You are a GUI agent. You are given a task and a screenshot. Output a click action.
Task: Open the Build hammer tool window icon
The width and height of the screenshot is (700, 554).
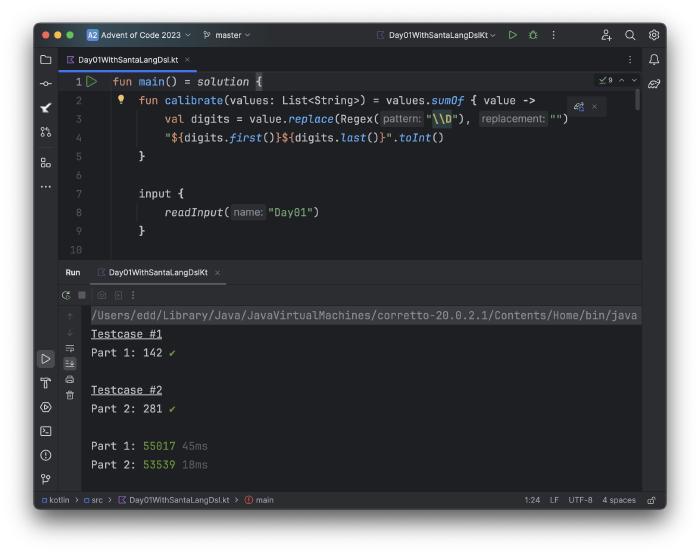pyautogui.click(x=46, y=383)
